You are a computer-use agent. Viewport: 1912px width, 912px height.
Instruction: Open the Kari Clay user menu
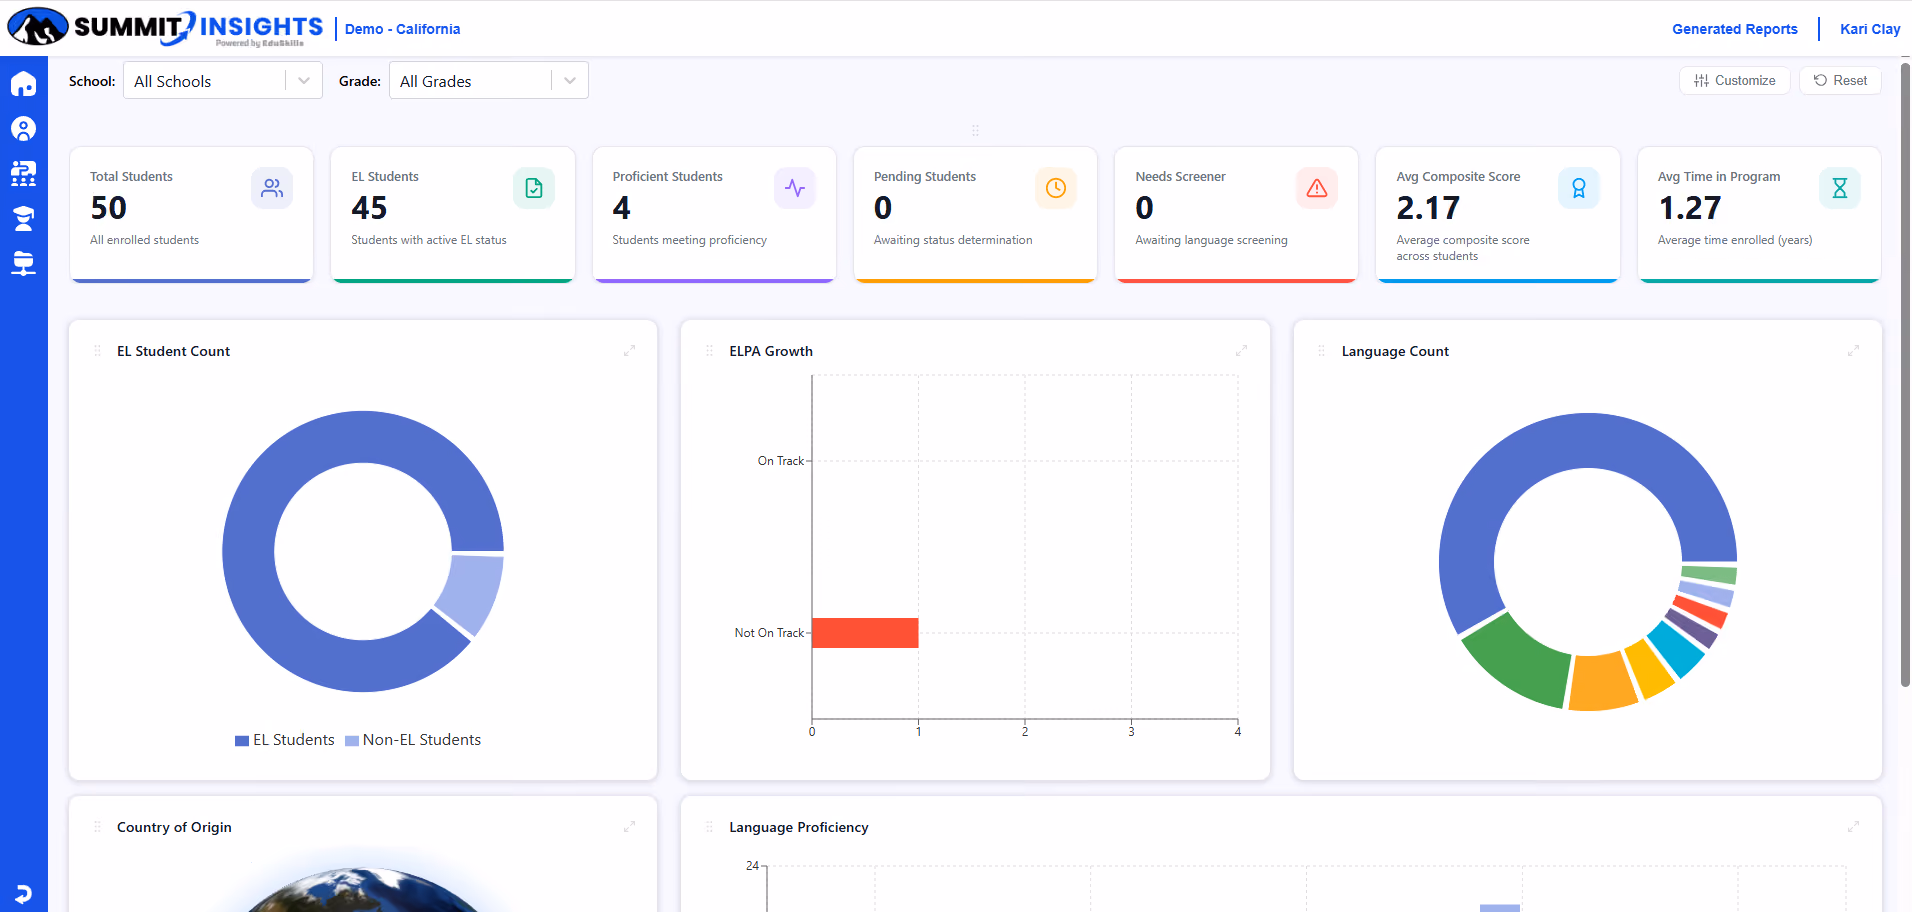point(1870,29)
